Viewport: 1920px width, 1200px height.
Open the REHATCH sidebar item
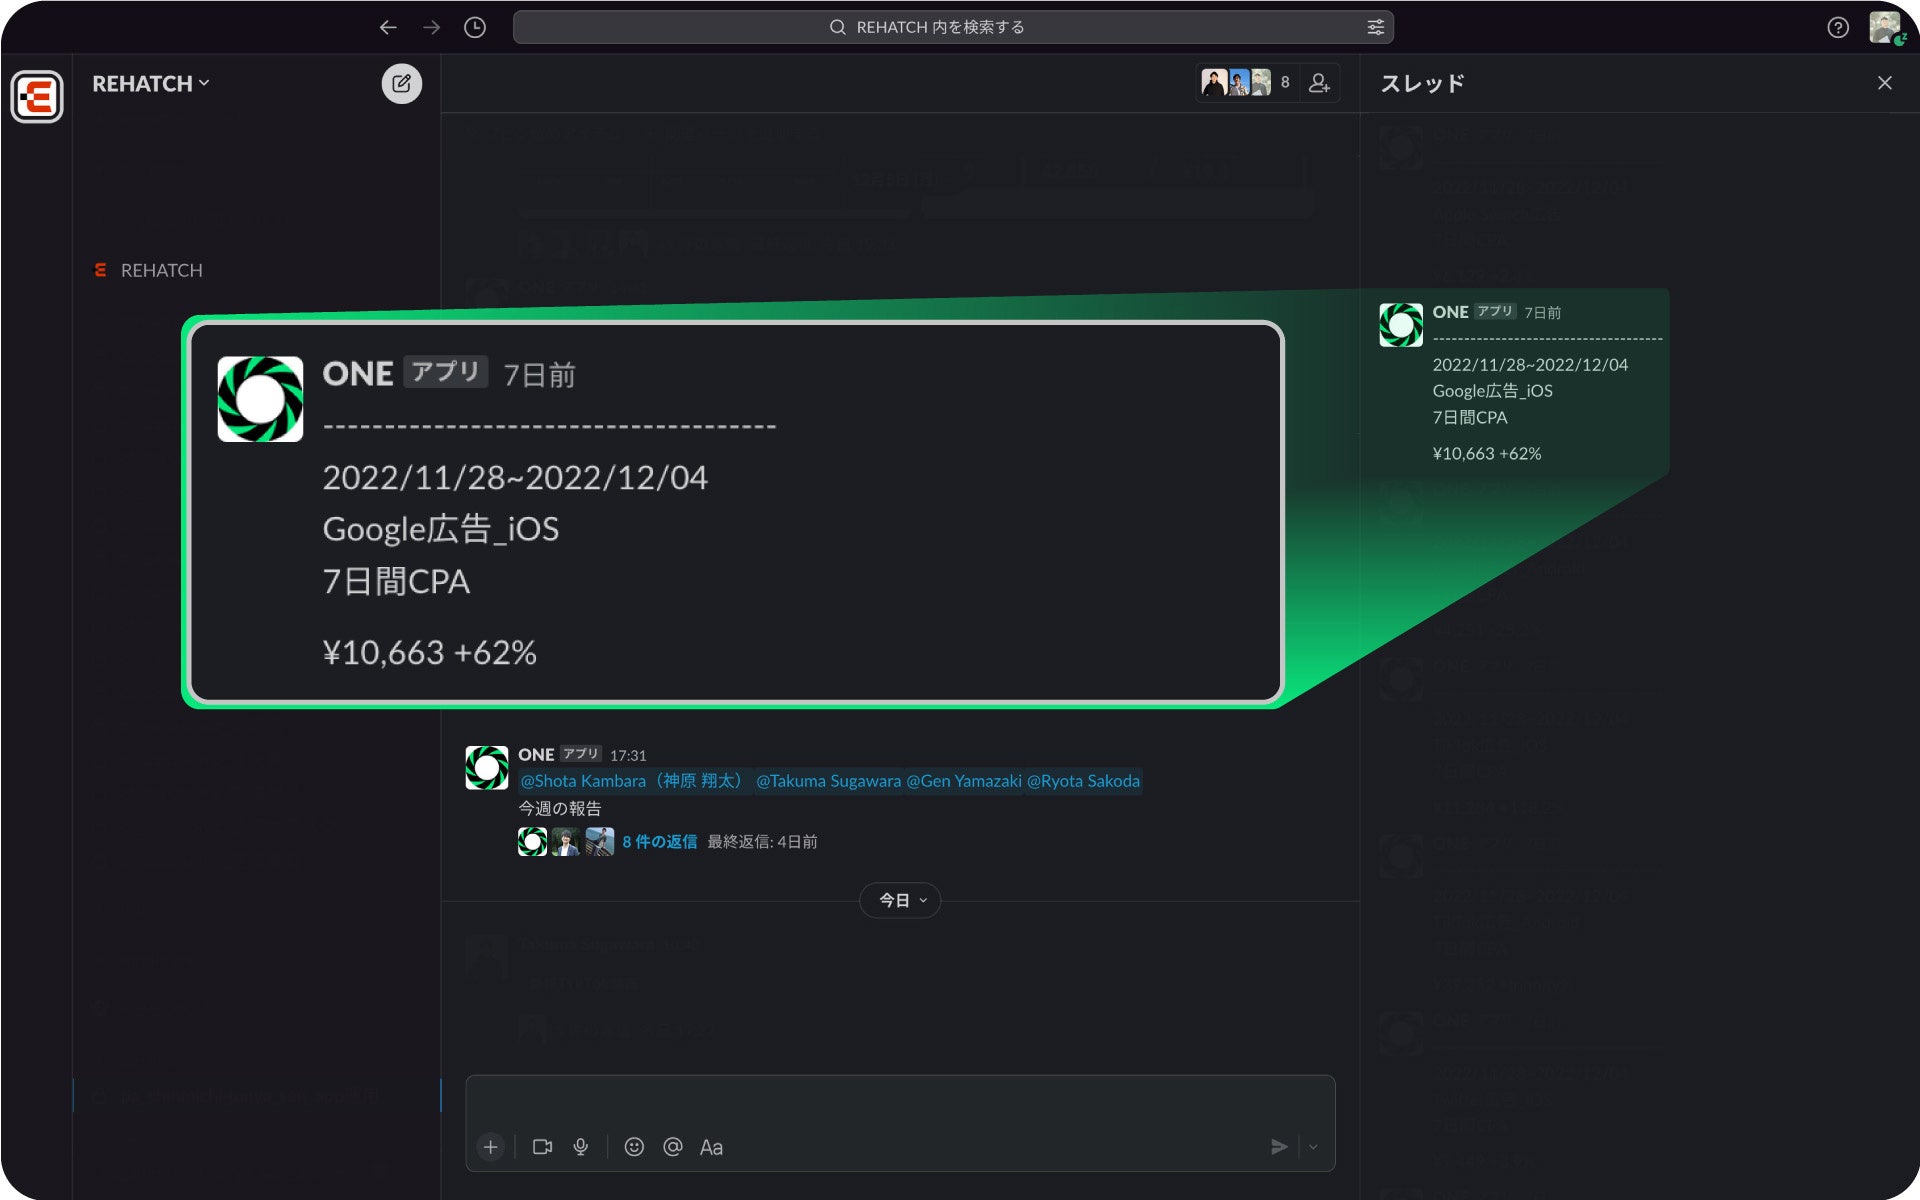pyautogui.click(x=149, y=270)
